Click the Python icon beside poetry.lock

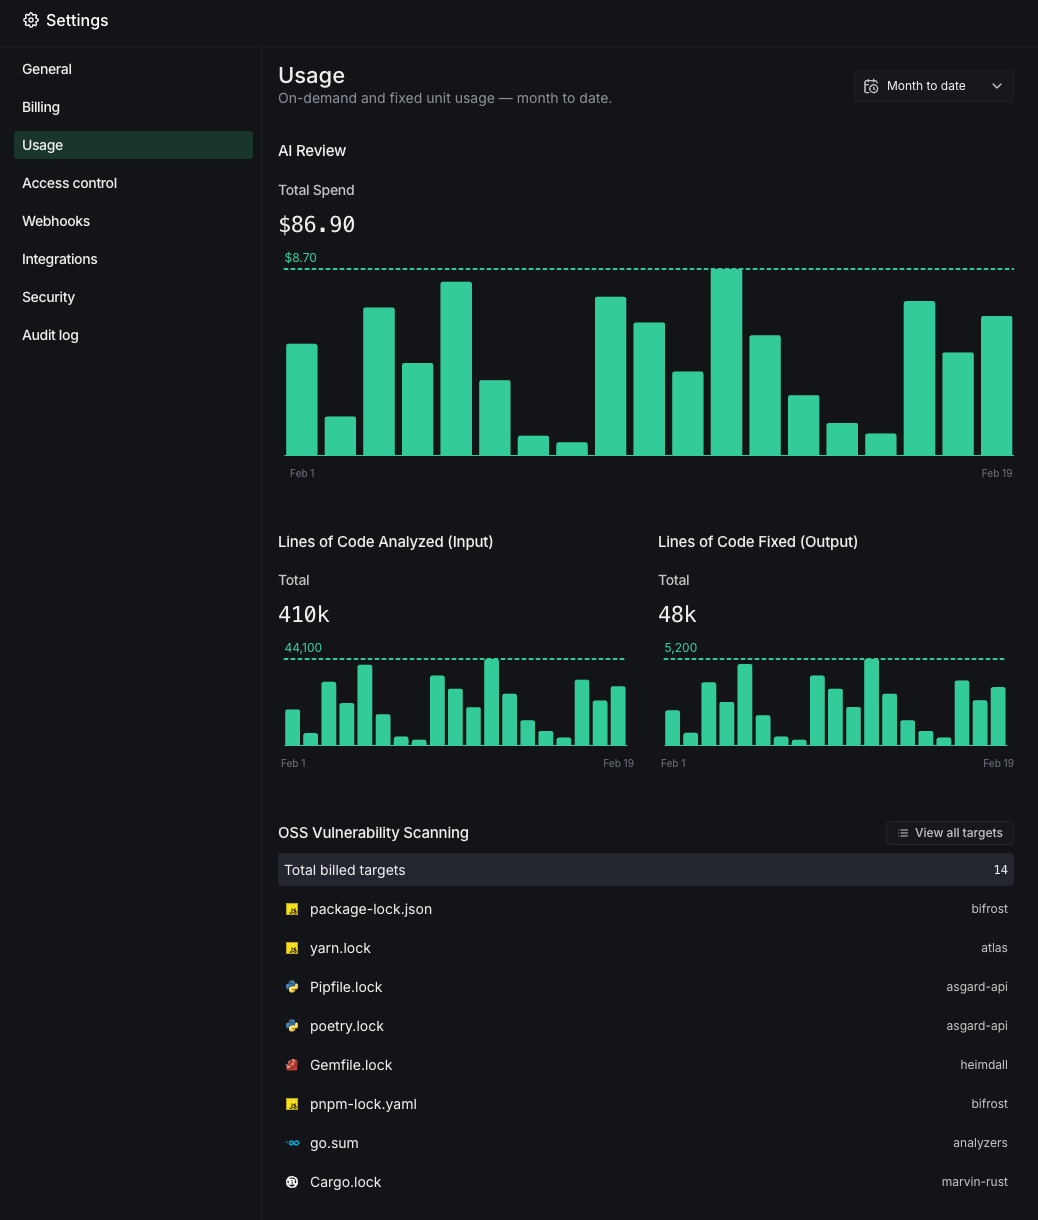pyautogui.click(x=292, y=1026)
